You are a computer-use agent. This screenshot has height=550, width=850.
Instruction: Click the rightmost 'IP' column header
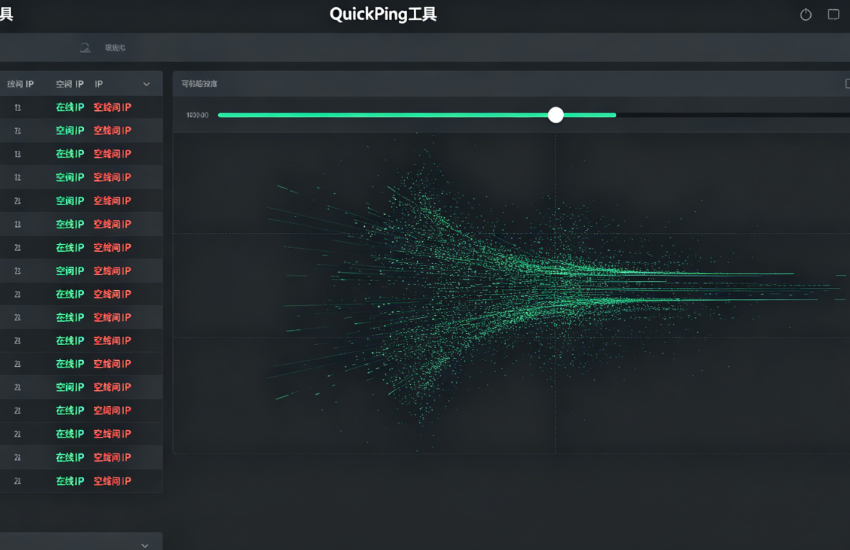(99, 84)
